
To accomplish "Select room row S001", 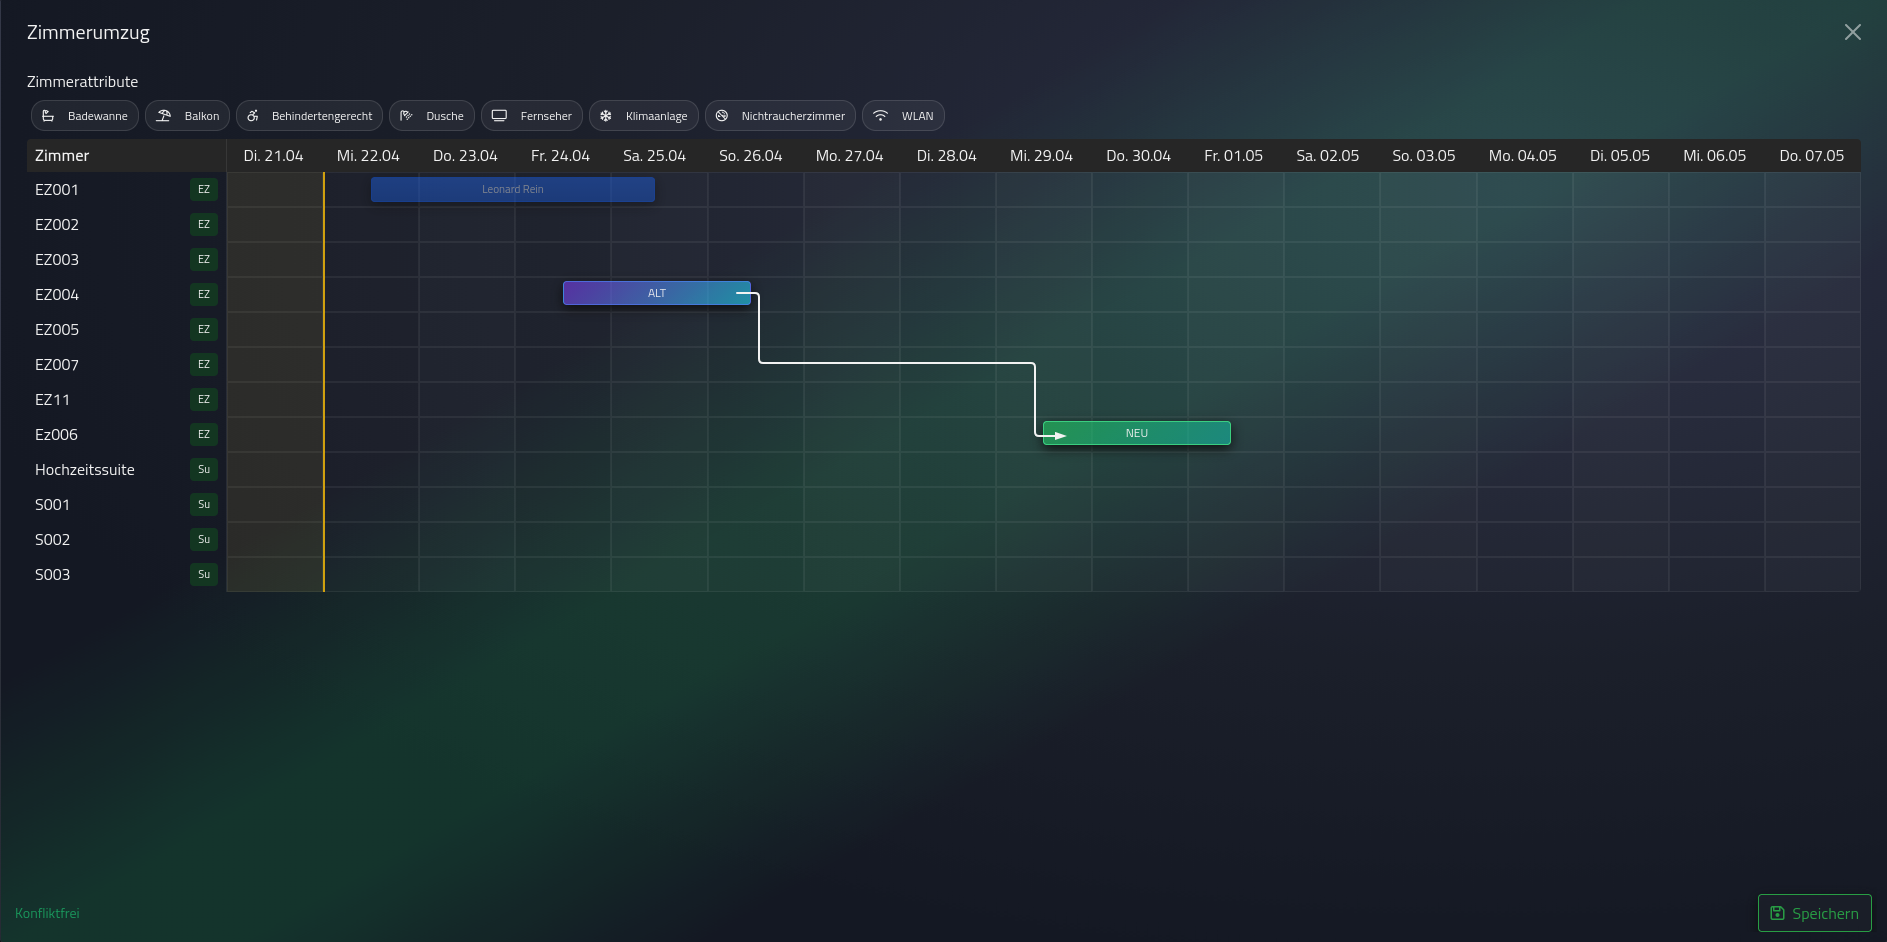I will [127, 504].
